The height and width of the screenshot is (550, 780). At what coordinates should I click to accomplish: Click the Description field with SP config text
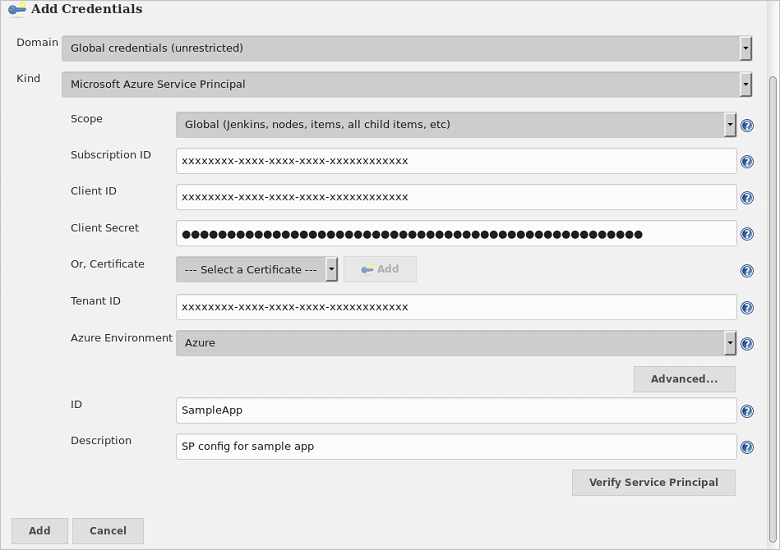click(x=456, y=447)
